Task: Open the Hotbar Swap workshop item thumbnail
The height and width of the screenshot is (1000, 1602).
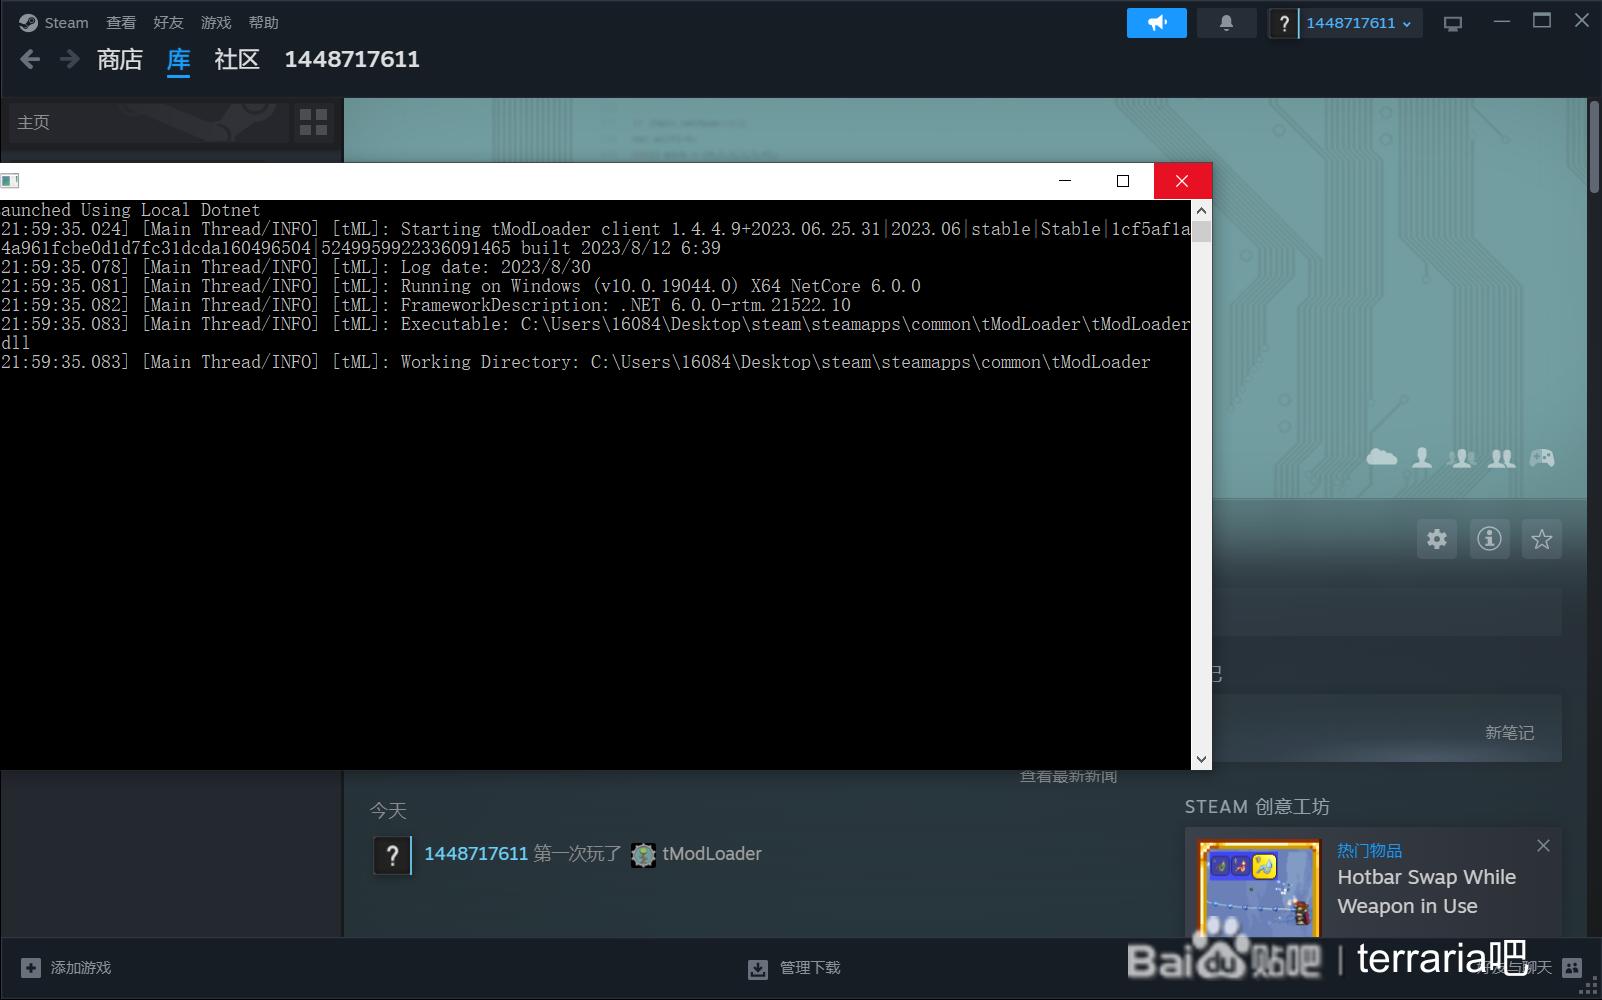Action: [1259, 888]
